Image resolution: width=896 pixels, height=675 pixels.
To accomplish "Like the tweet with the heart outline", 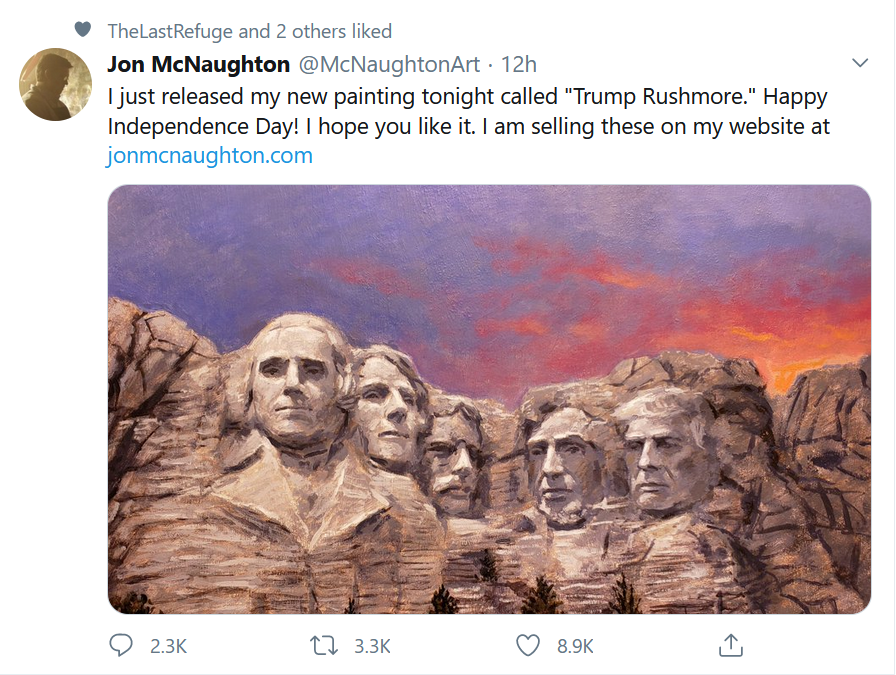I will tap(528, 646).
